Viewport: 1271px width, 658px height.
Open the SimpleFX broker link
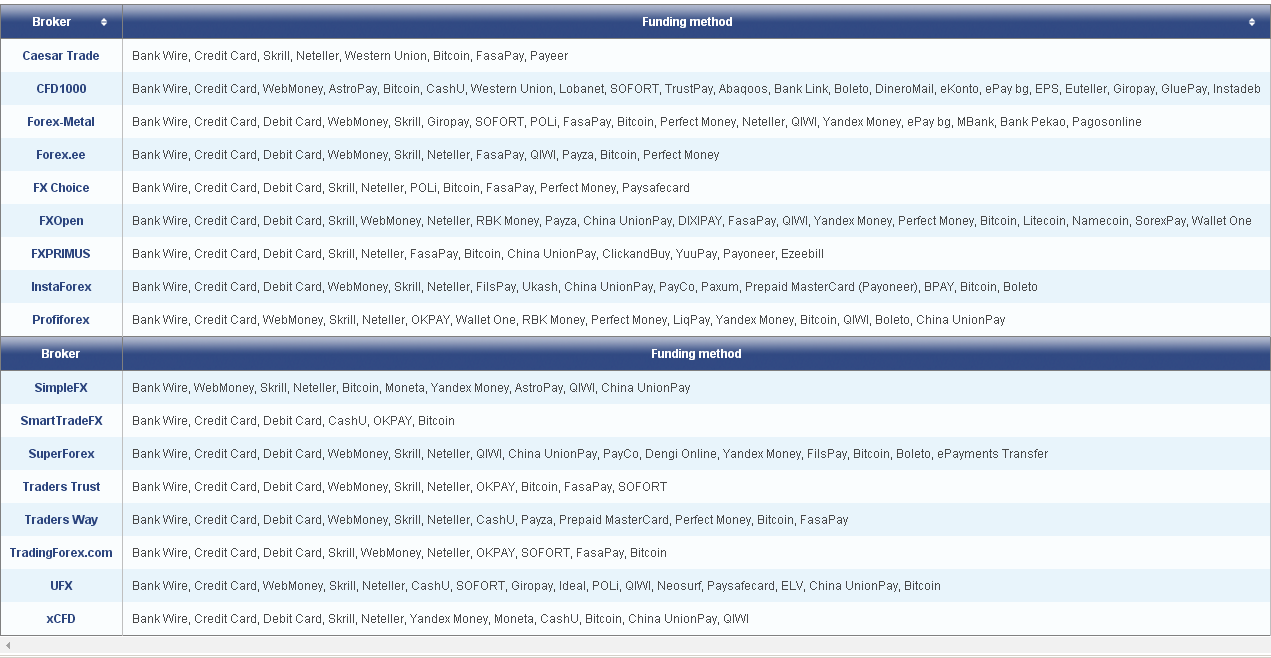click(61, 388)
